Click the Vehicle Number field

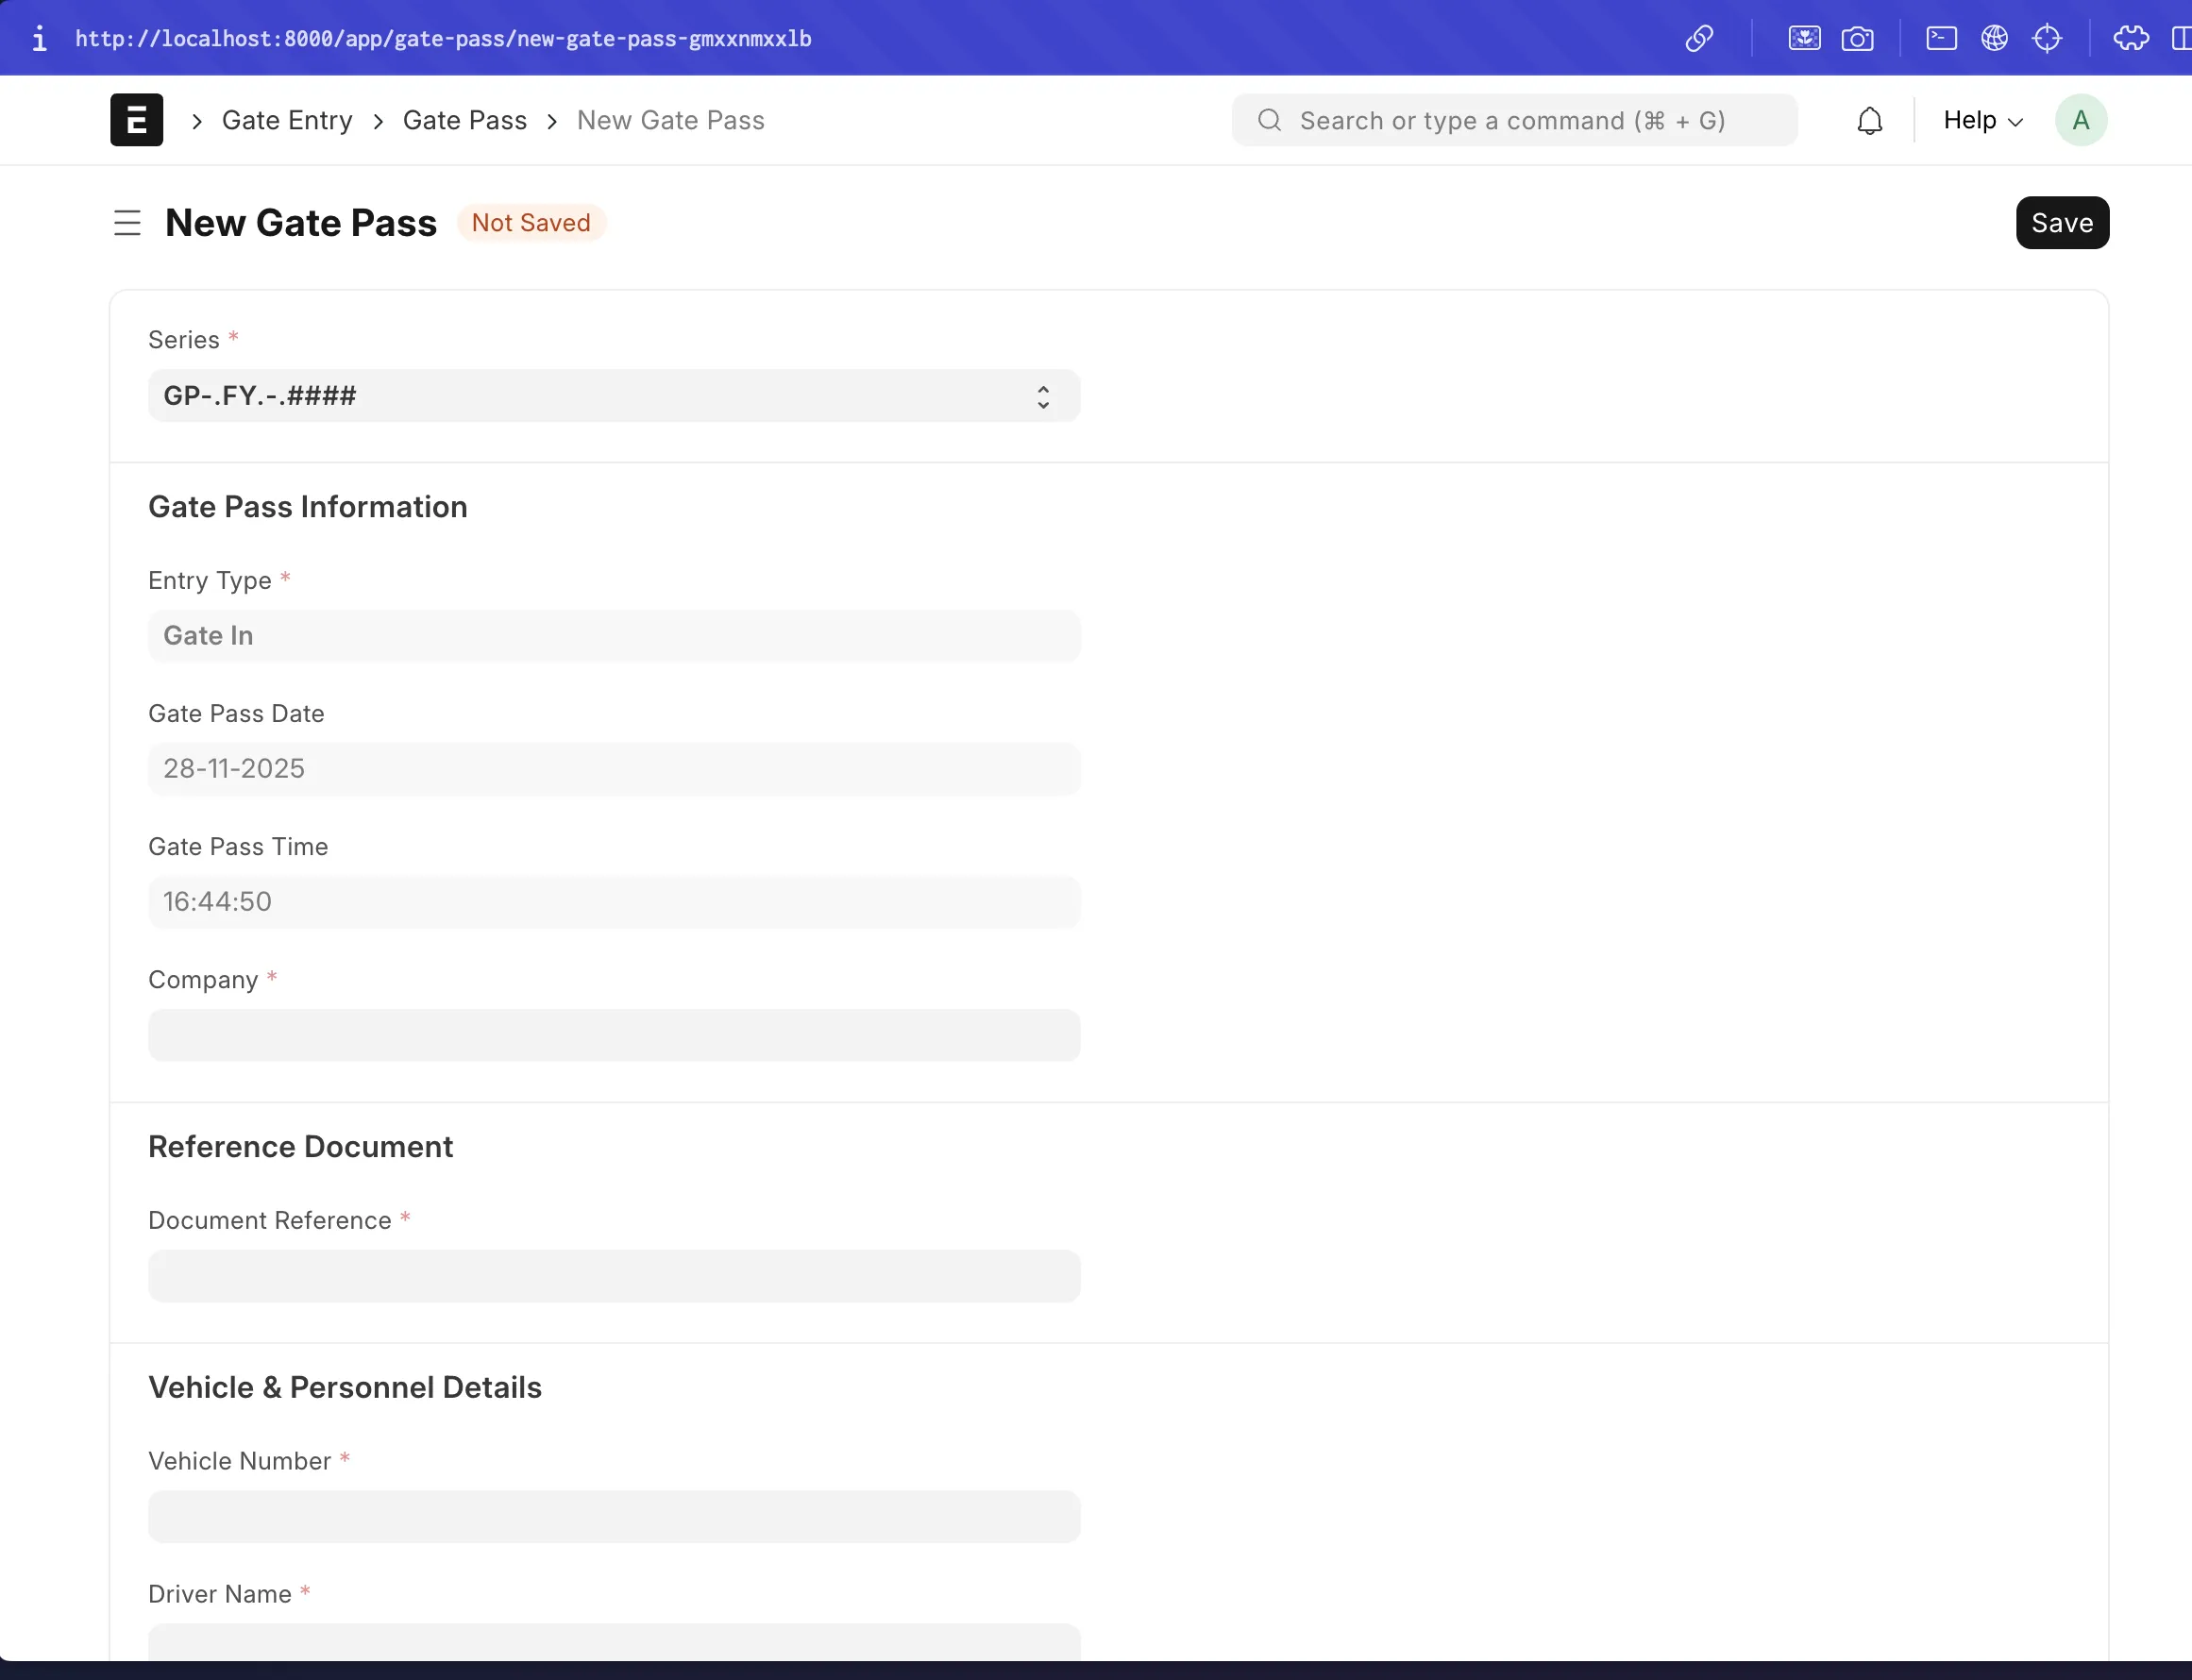[613, 1516]
